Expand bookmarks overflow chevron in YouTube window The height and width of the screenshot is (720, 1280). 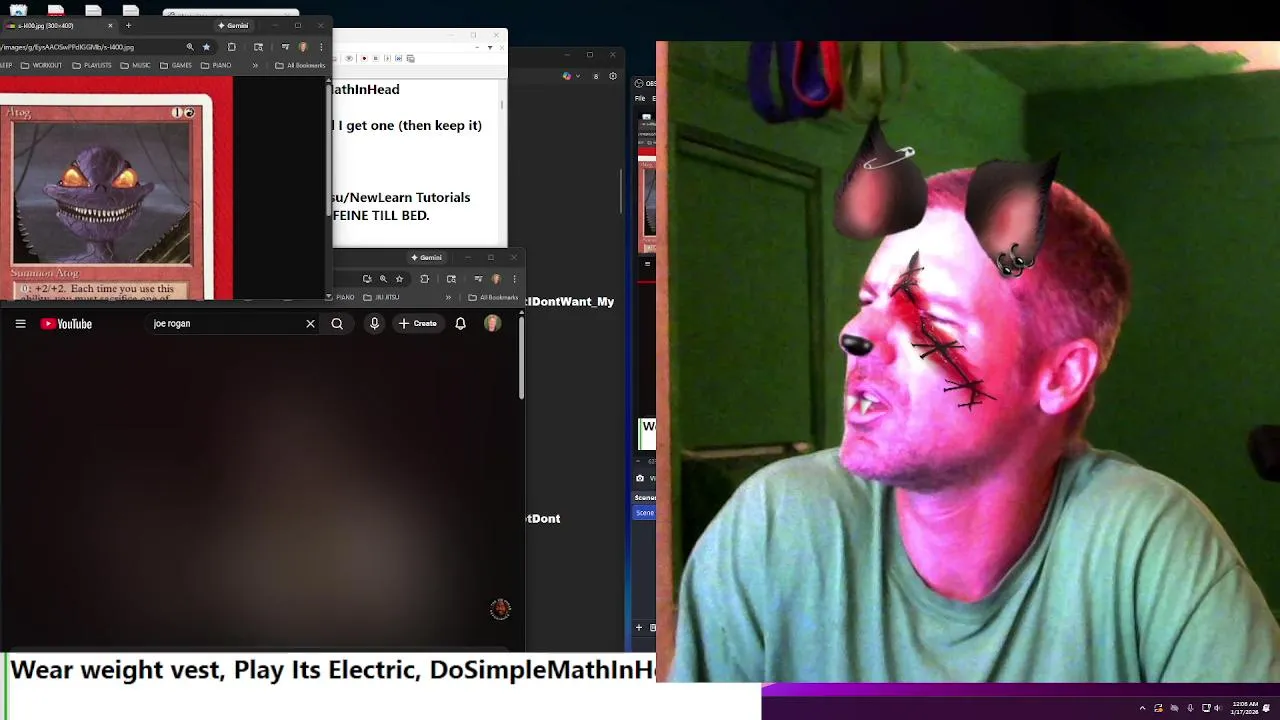pos(448,297)
